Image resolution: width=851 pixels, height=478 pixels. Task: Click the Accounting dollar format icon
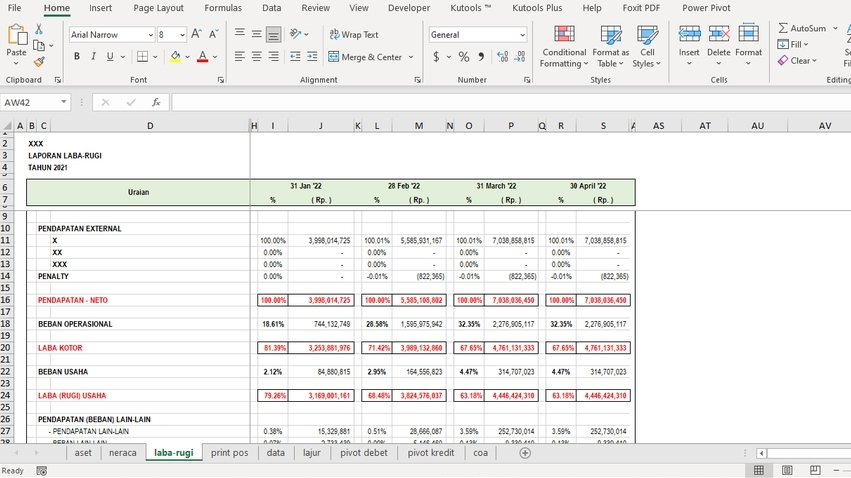click(436, 56)
